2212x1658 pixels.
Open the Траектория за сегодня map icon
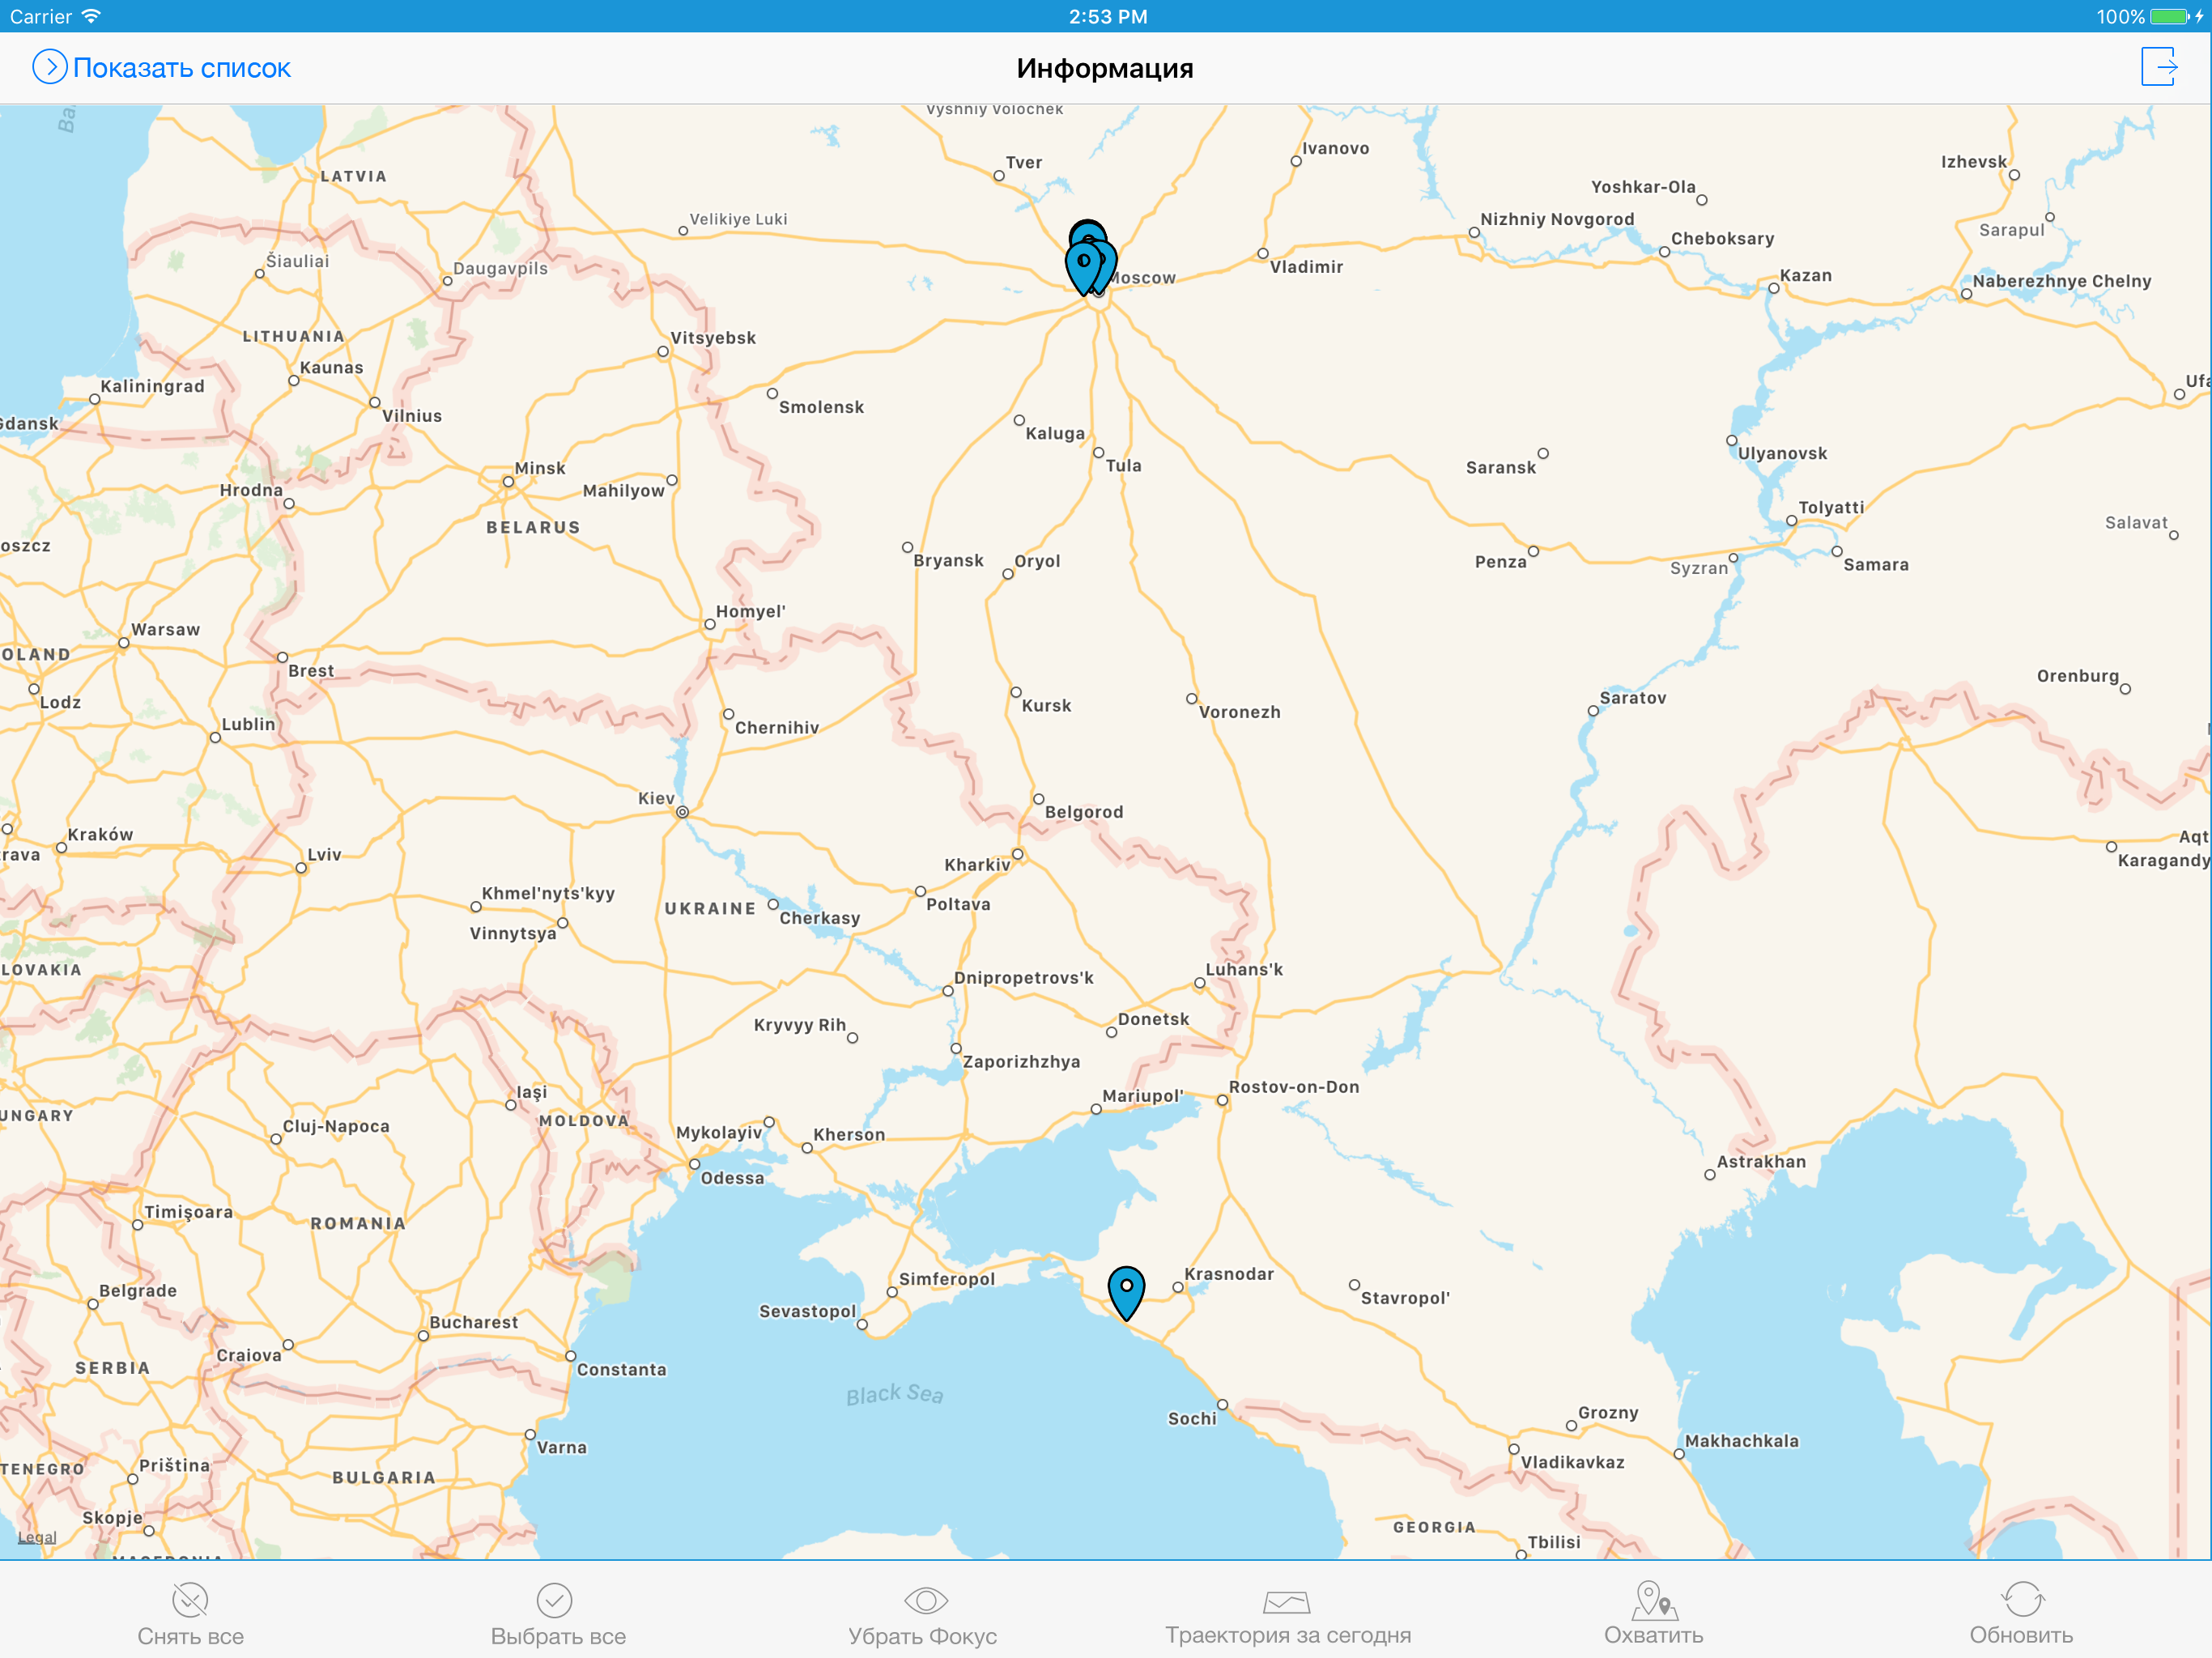pos(1286,1602)
